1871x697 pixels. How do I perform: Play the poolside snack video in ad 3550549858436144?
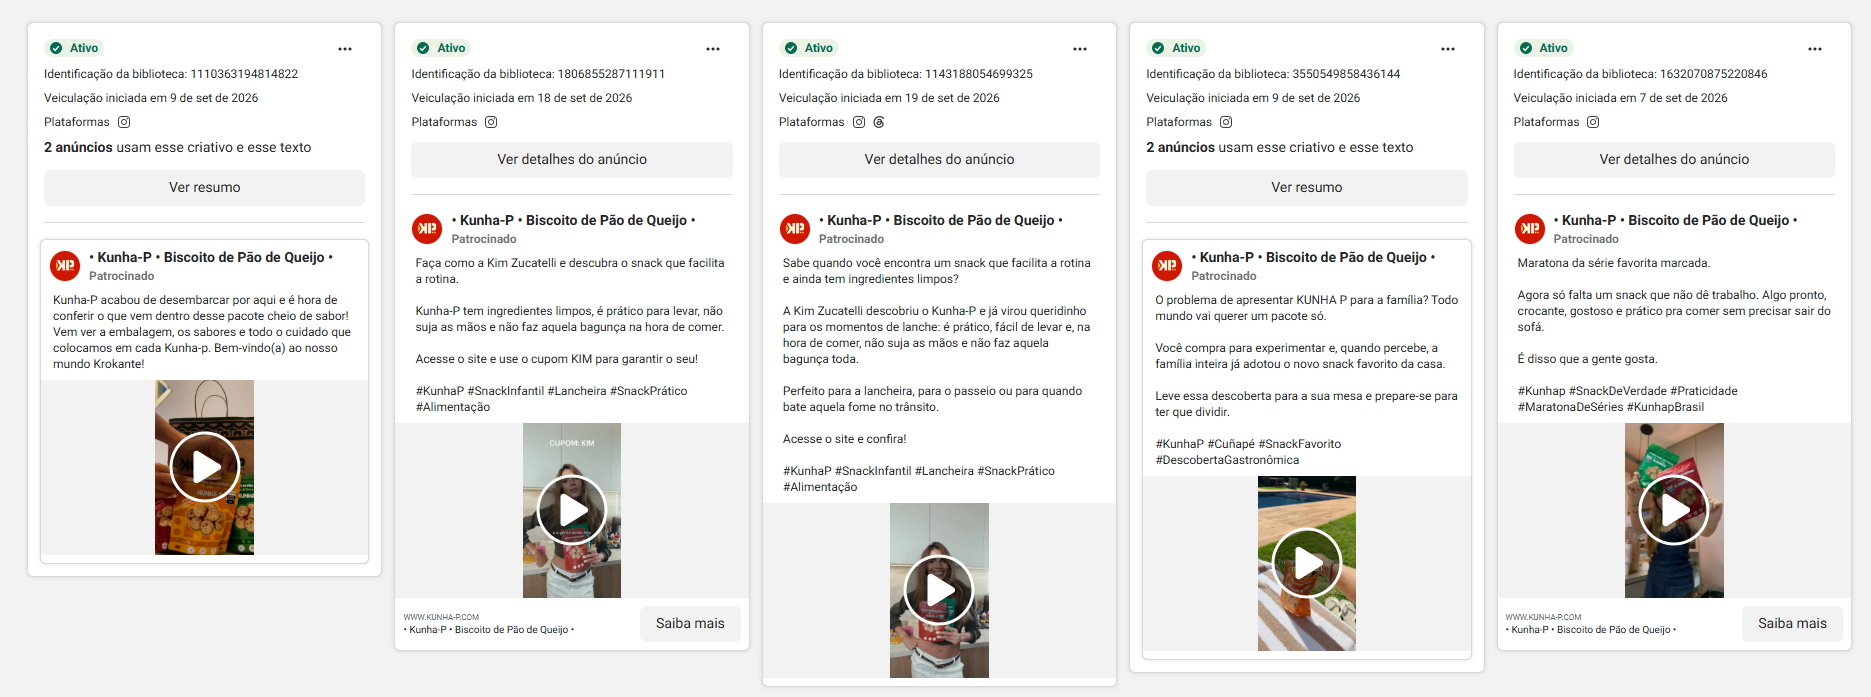pyautogui.click(x=1307, y=563)
